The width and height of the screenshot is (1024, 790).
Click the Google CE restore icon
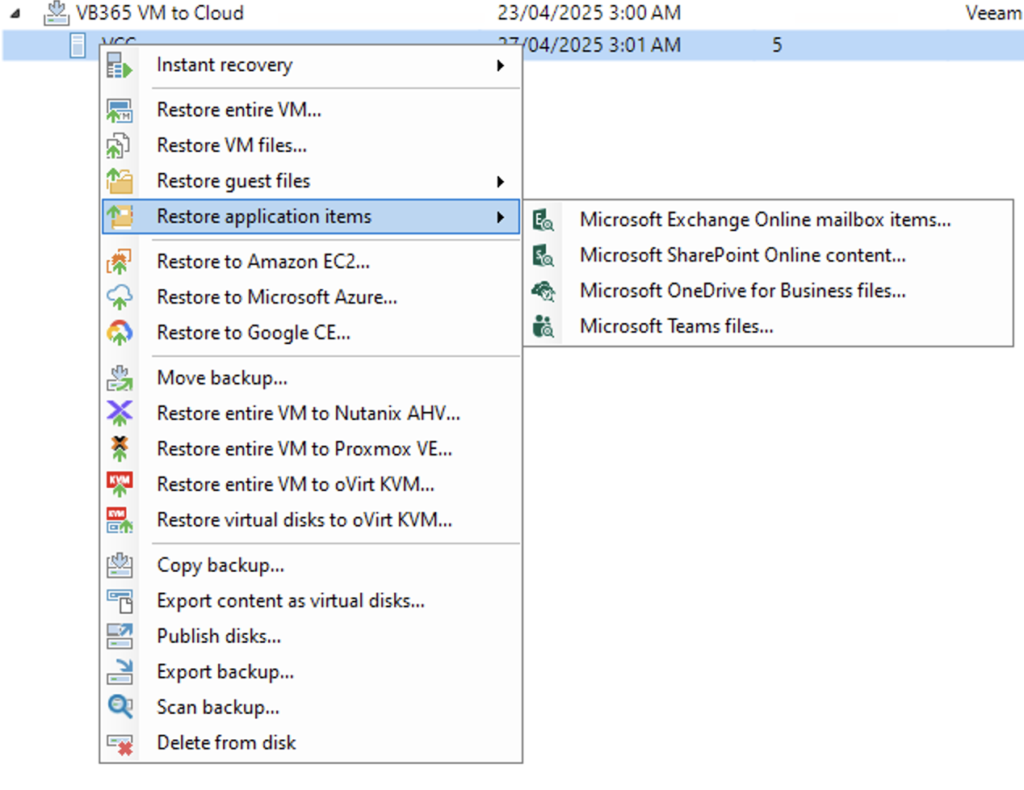point(120,333)
